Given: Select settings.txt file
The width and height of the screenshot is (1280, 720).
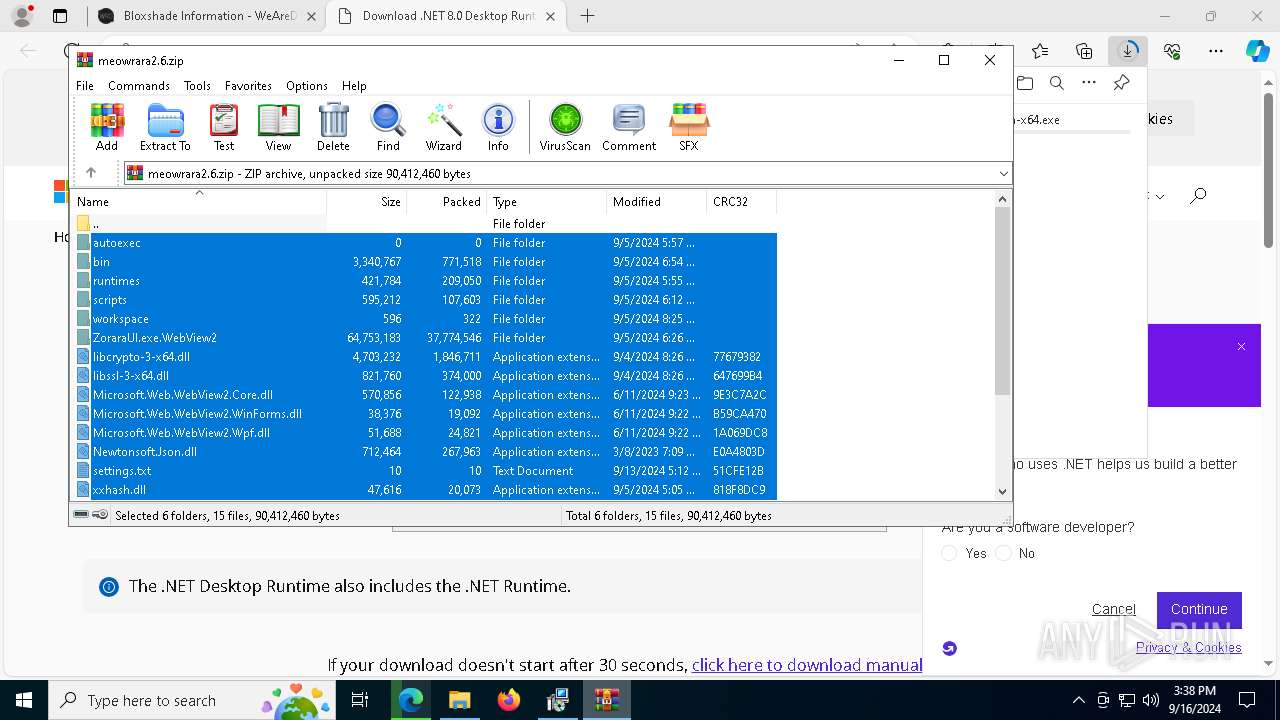Looking at the screenshot, I should (424, 471).
